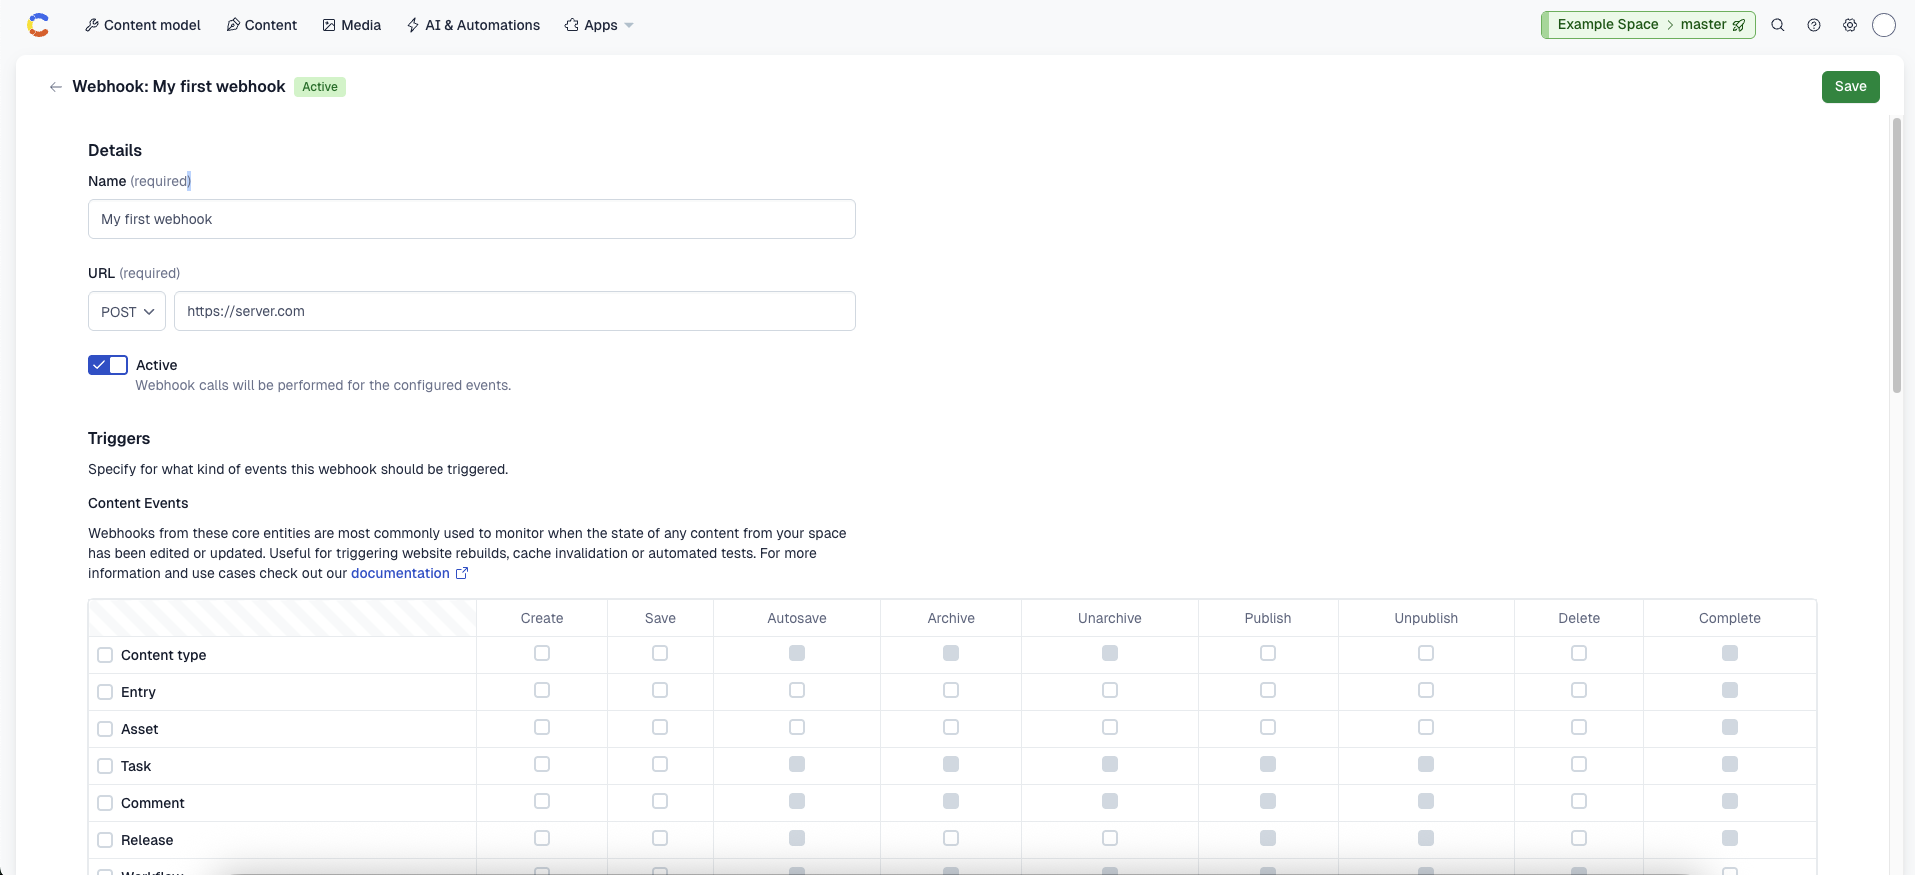Click the user avatar circle
Screen dimensions: 1915x875
coord(1884,25)
